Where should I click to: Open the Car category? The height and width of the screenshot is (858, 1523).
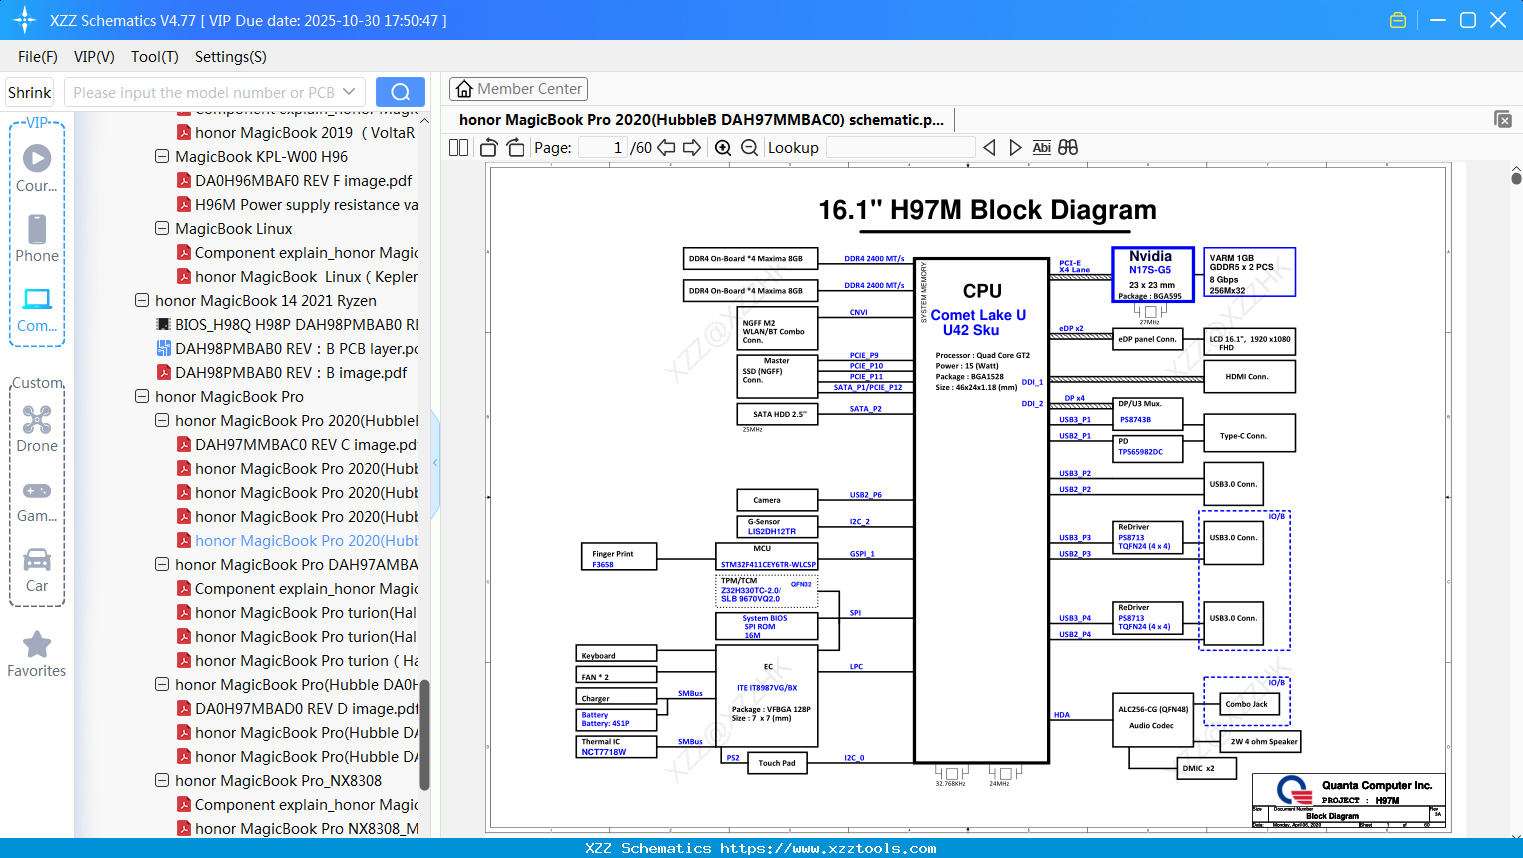pyautogui.click(x=37, y=570)
